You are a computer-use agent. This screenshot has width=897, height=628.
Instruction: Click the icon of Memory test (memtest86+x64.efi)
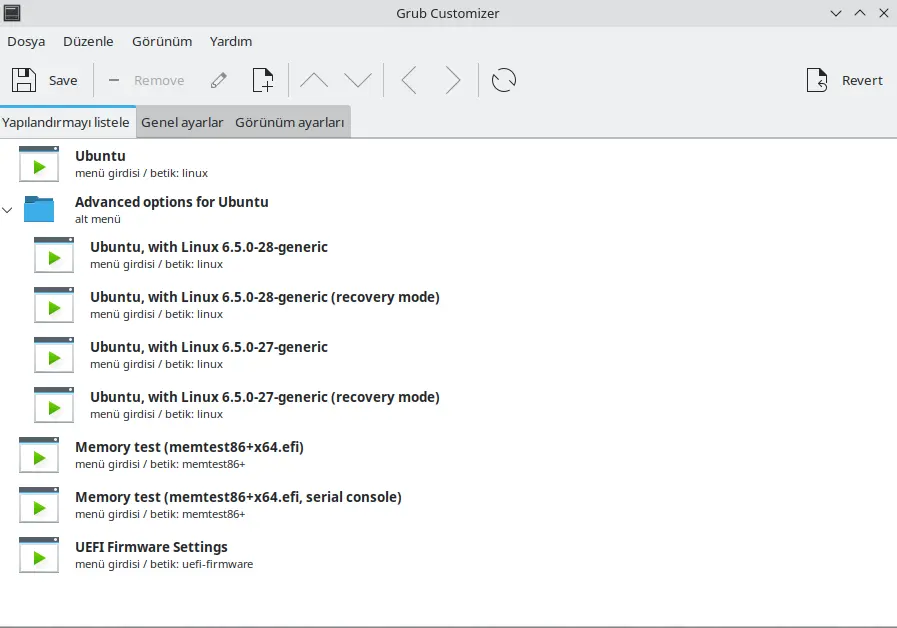pos(39,455)
